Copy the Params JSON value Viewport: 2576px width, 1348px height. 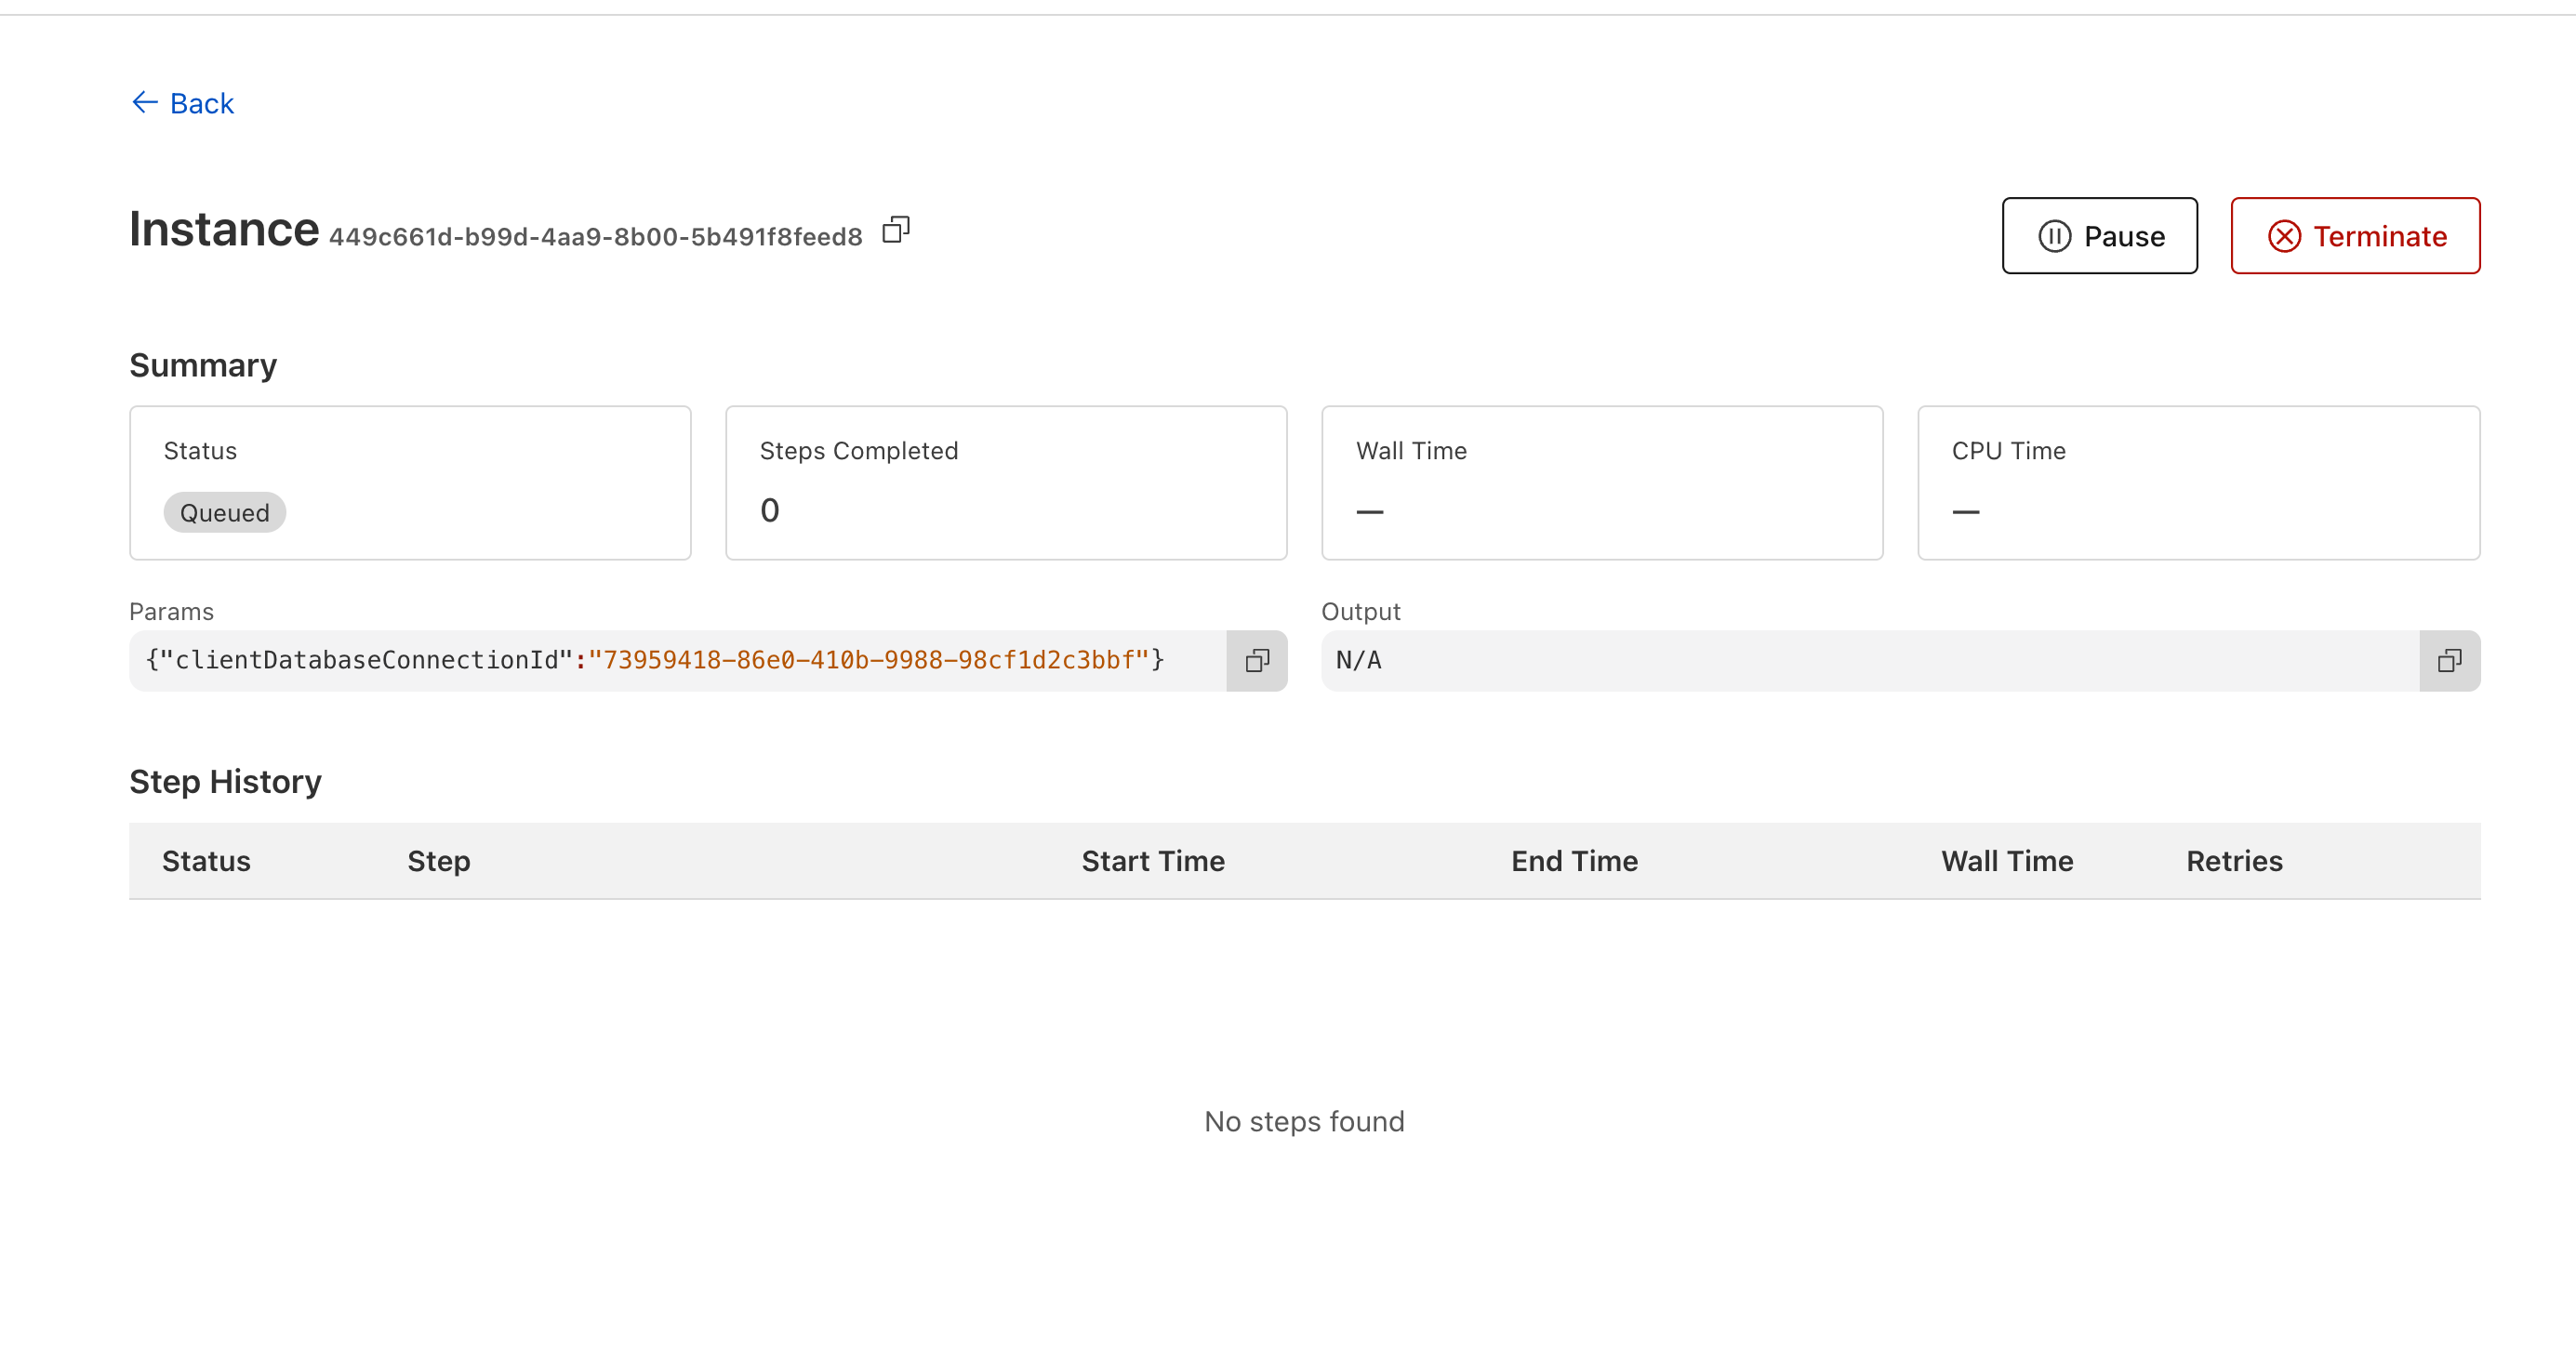pos(1257,660)
